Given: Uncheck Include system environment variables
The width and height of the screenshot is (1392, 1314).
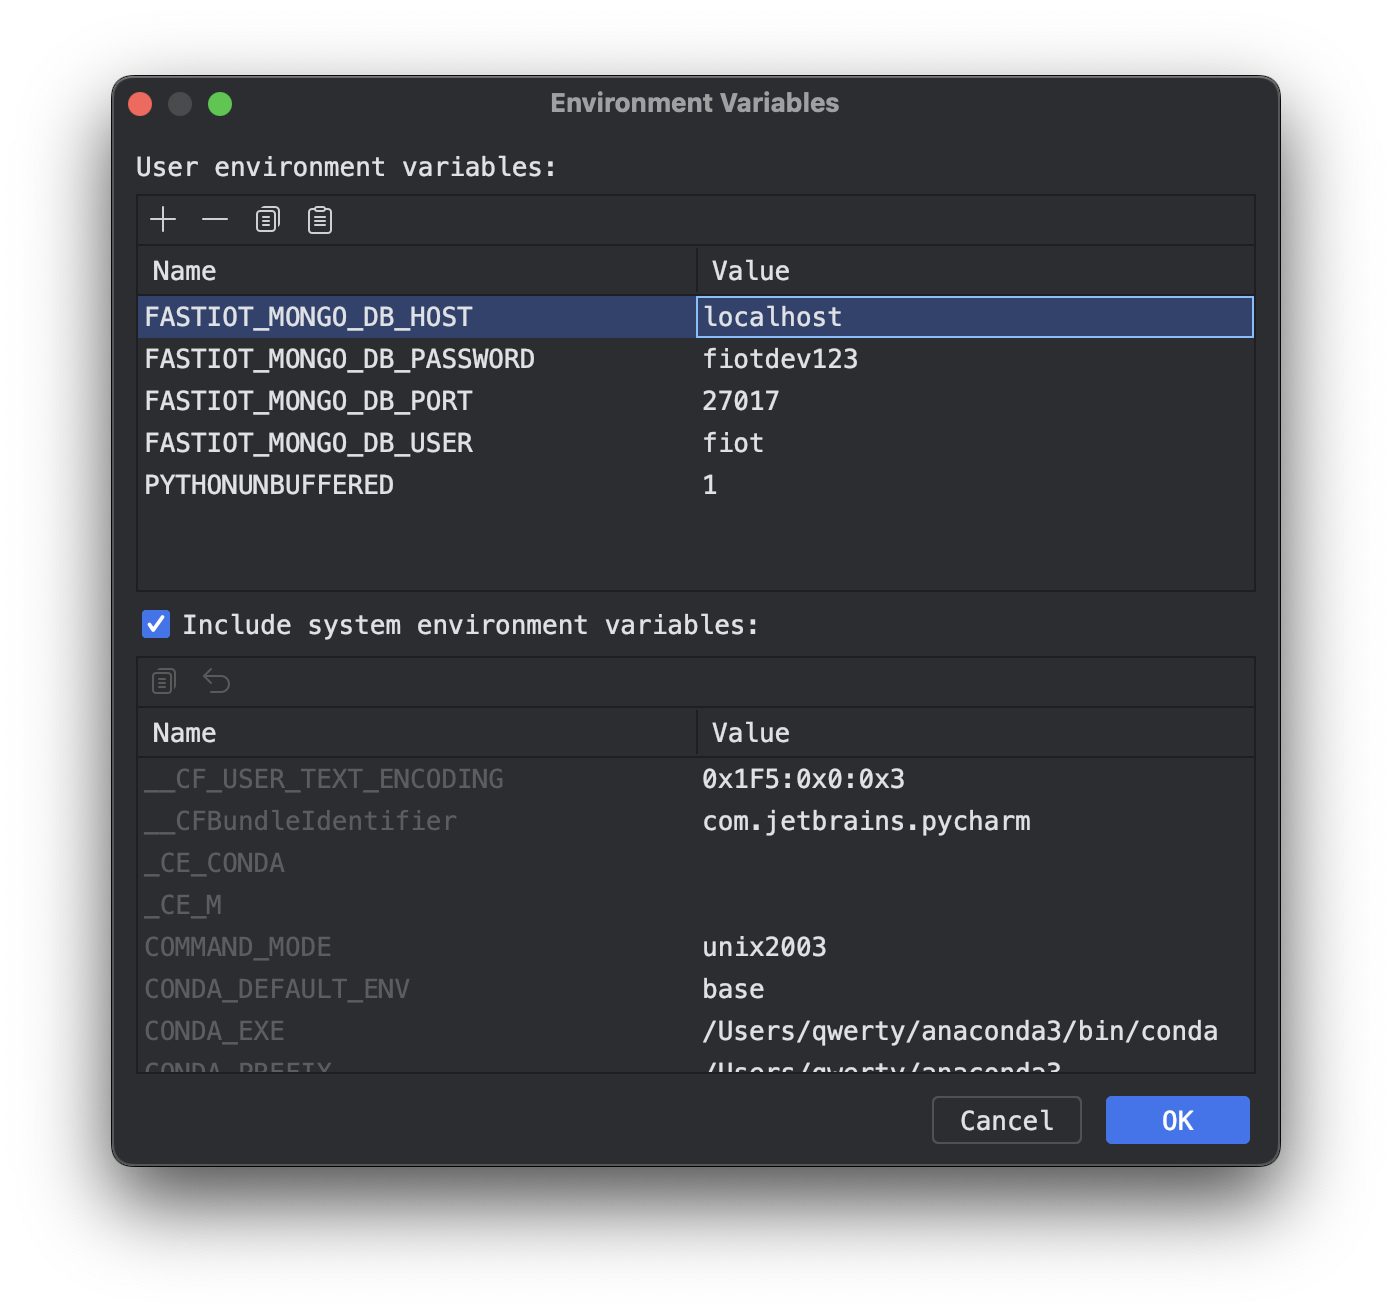Looking at the screenshot, I should coord(156,625).
